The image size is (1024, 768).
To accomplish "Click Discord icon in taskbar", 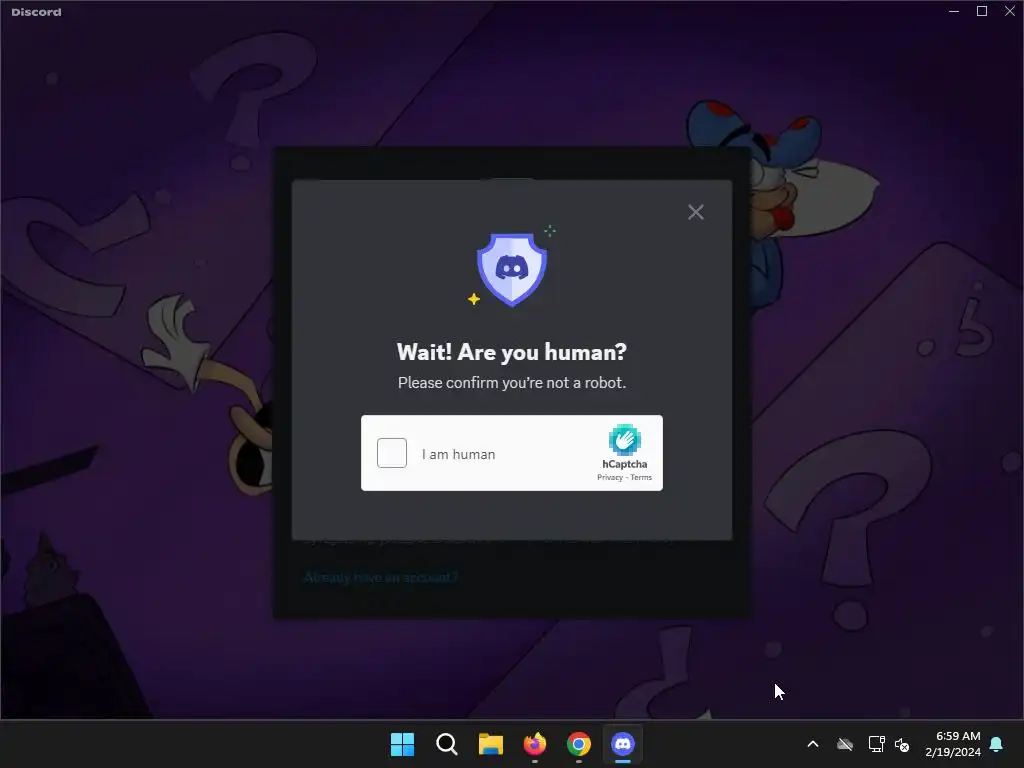I will pyautogui.click(x=623, y=744).
